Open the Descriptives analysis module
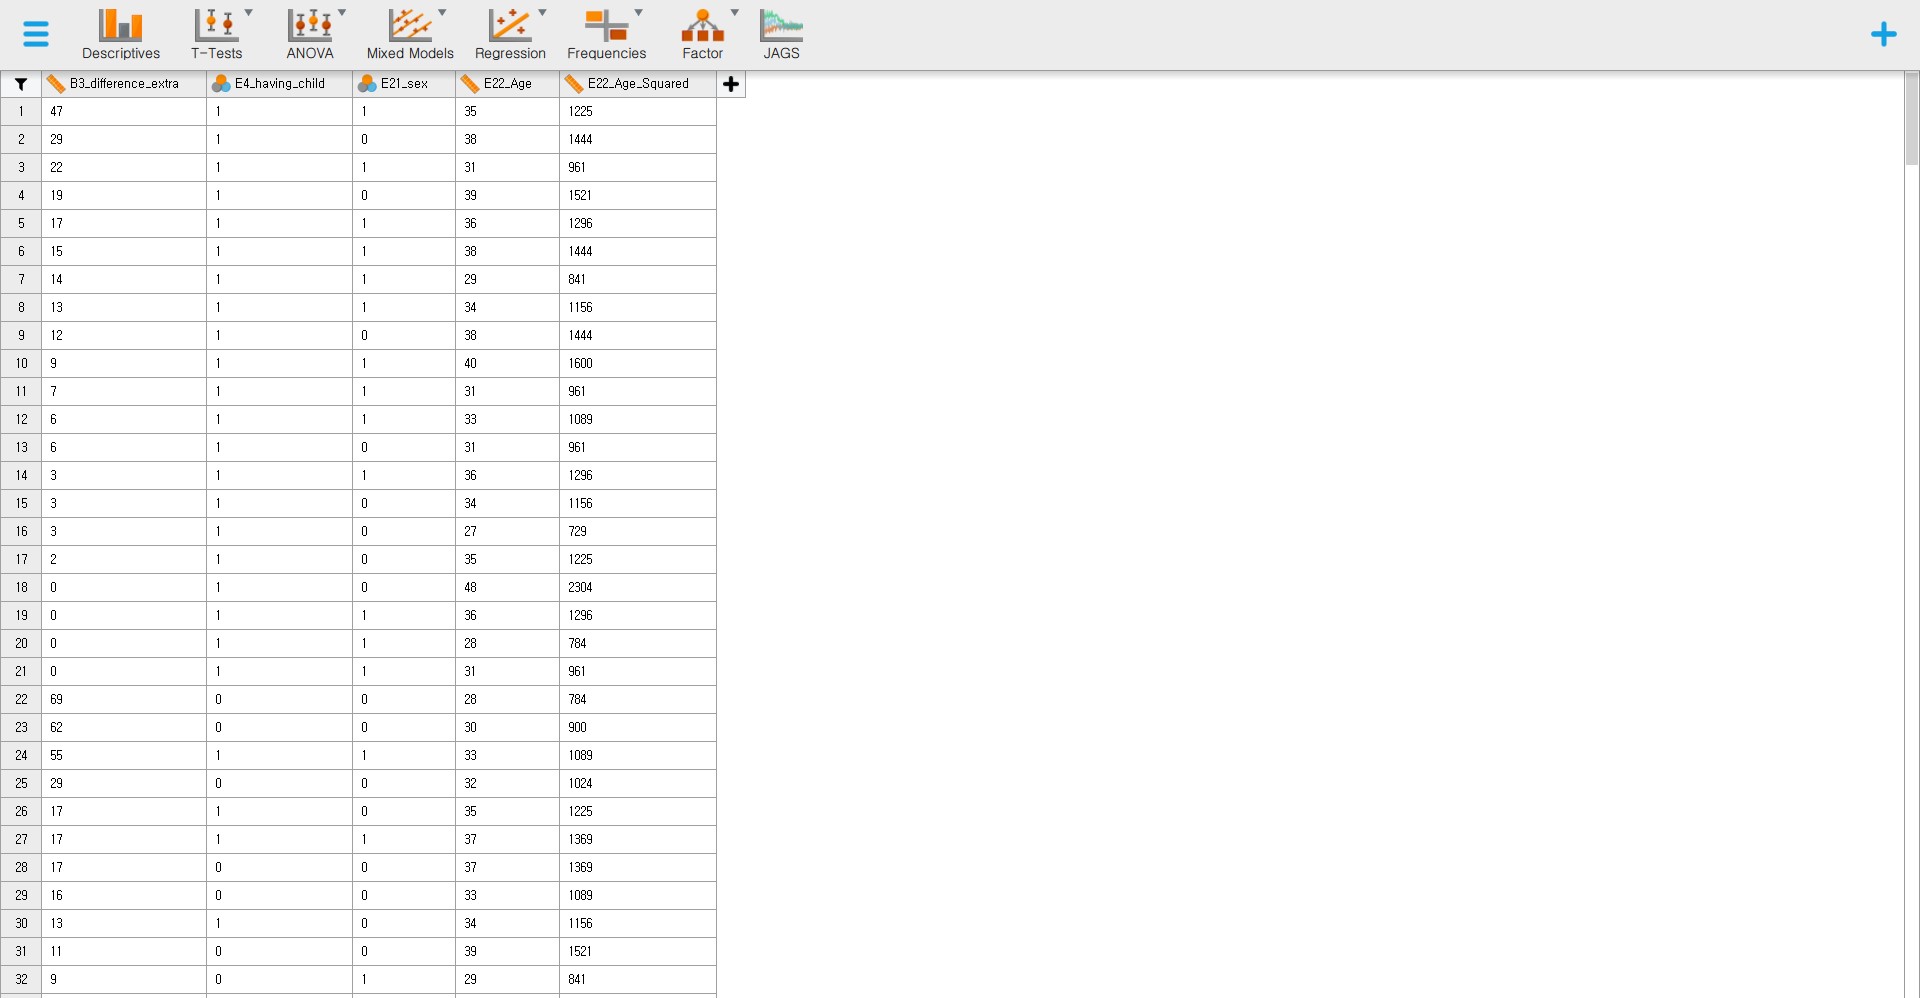This screenshot has width=1920, height=998. [121, 34]
